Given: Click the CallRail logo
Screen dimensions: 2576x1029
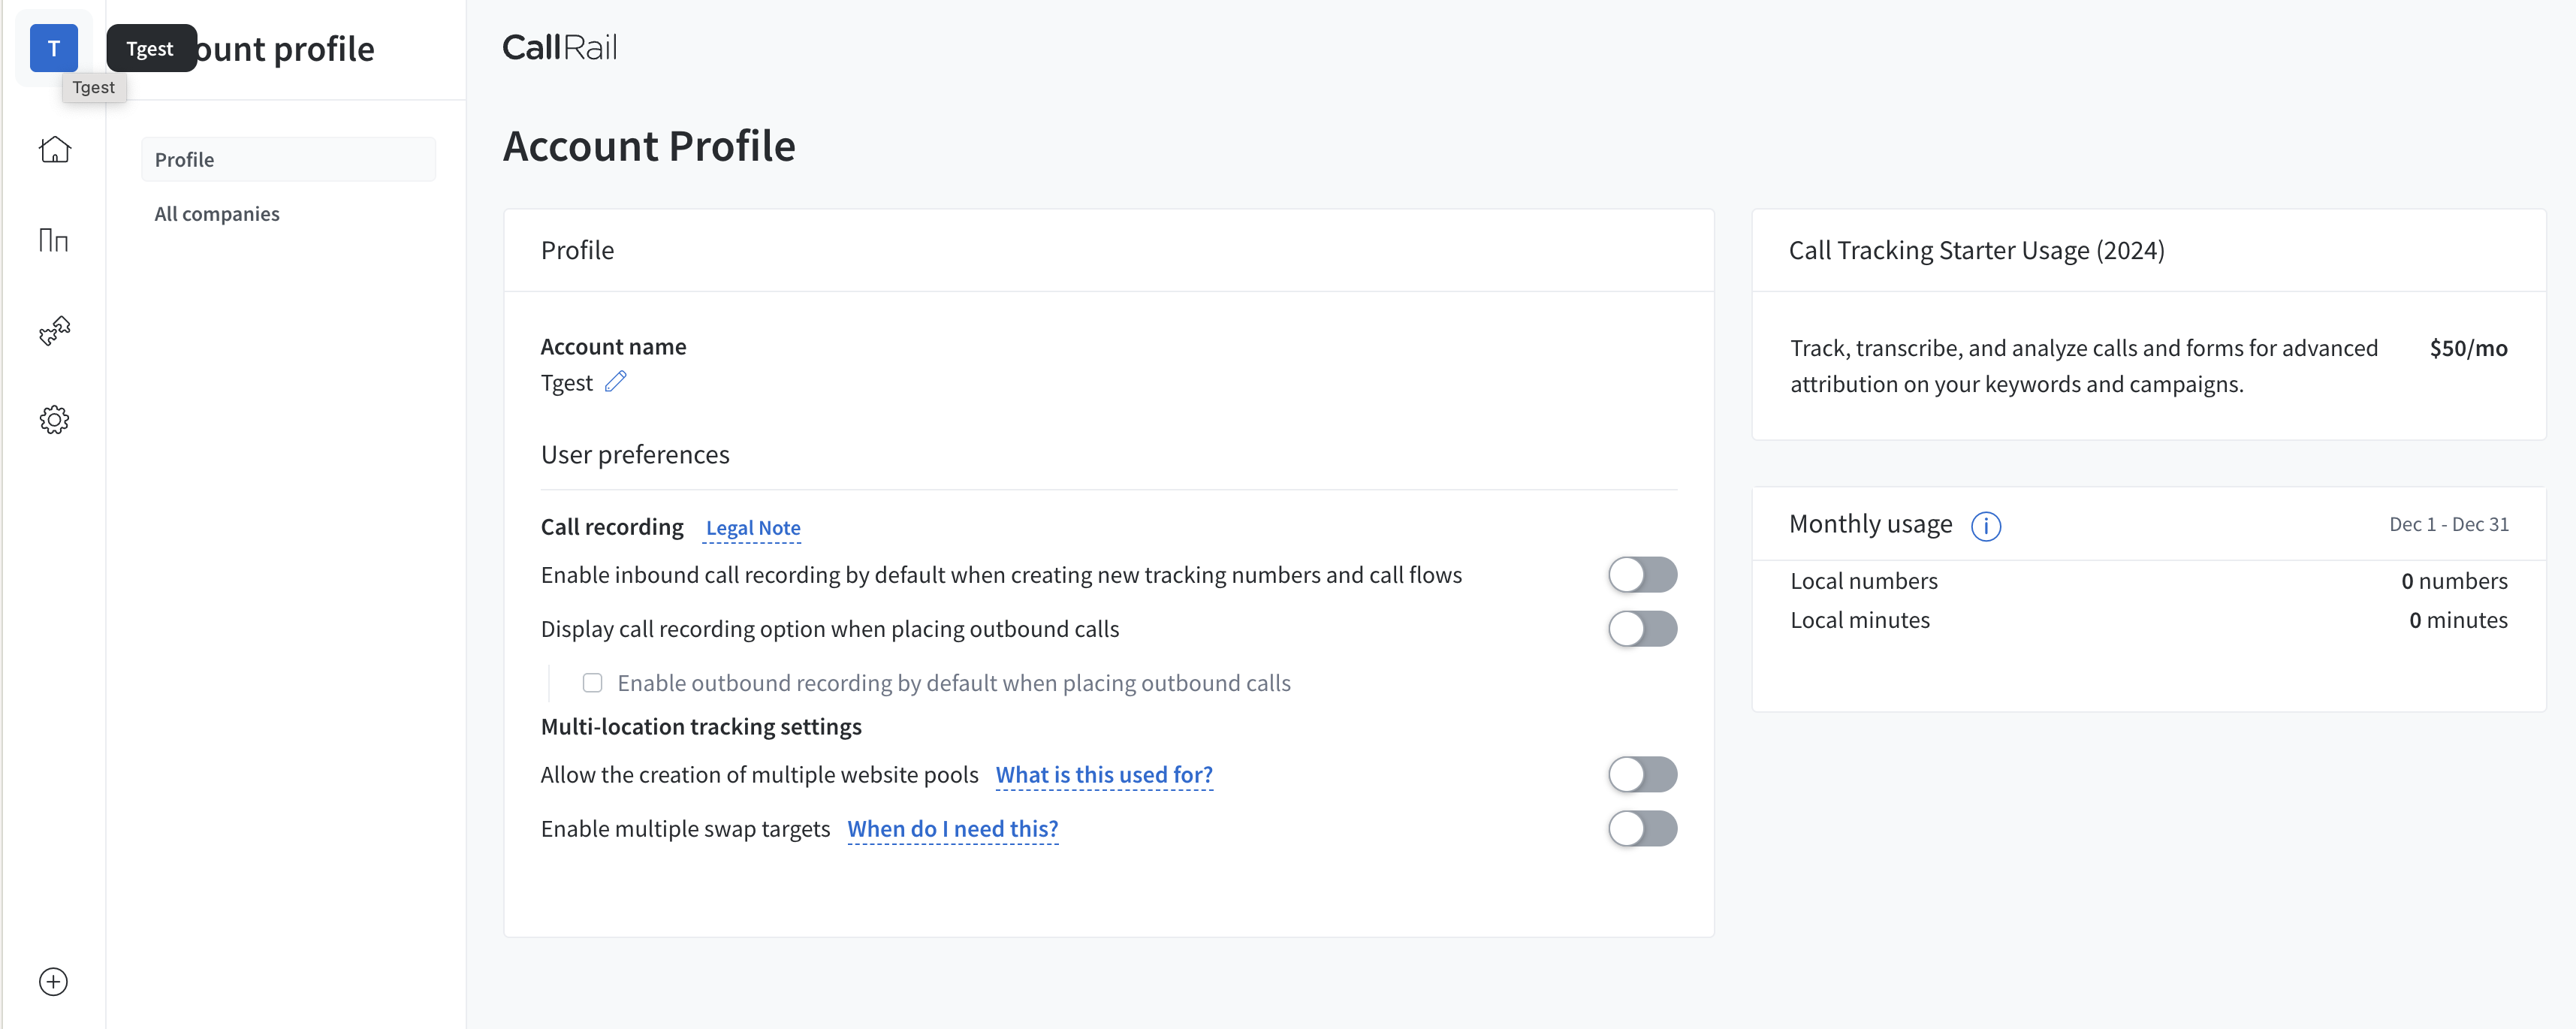Looking at the screenshot, I should click(559, 47).
